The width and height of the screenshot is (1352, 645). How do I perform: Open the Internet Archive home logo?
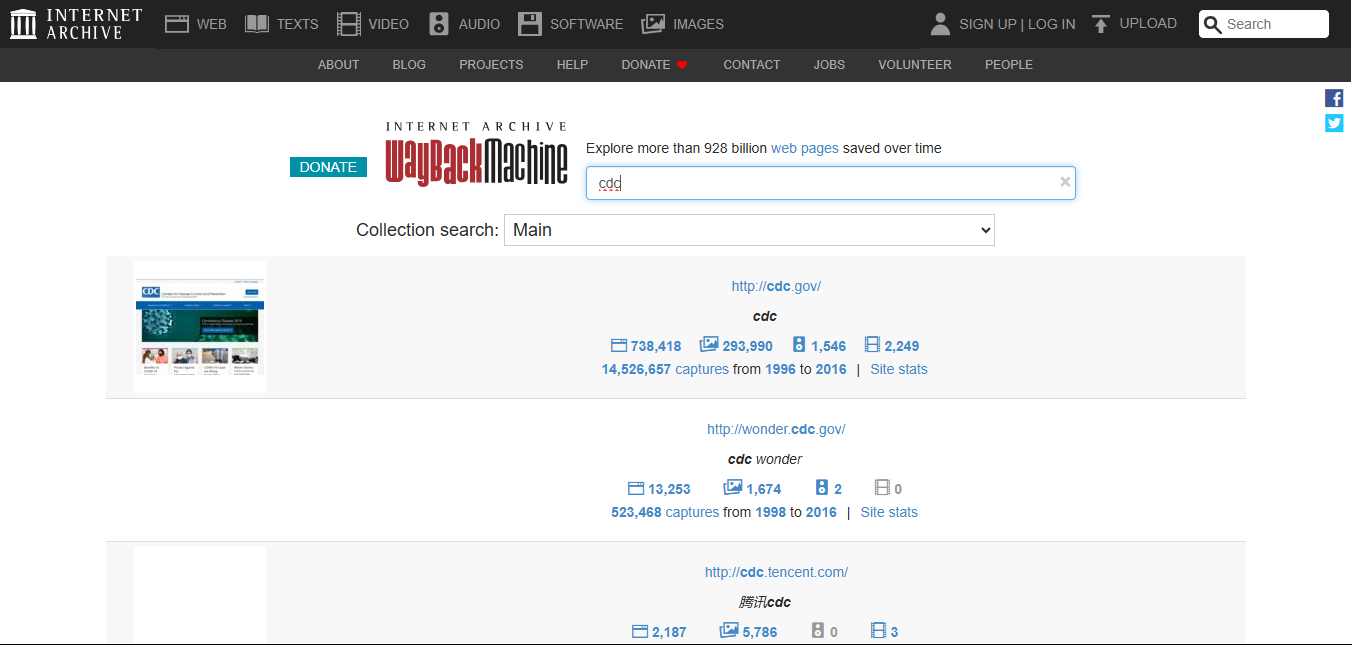[76, 24]
